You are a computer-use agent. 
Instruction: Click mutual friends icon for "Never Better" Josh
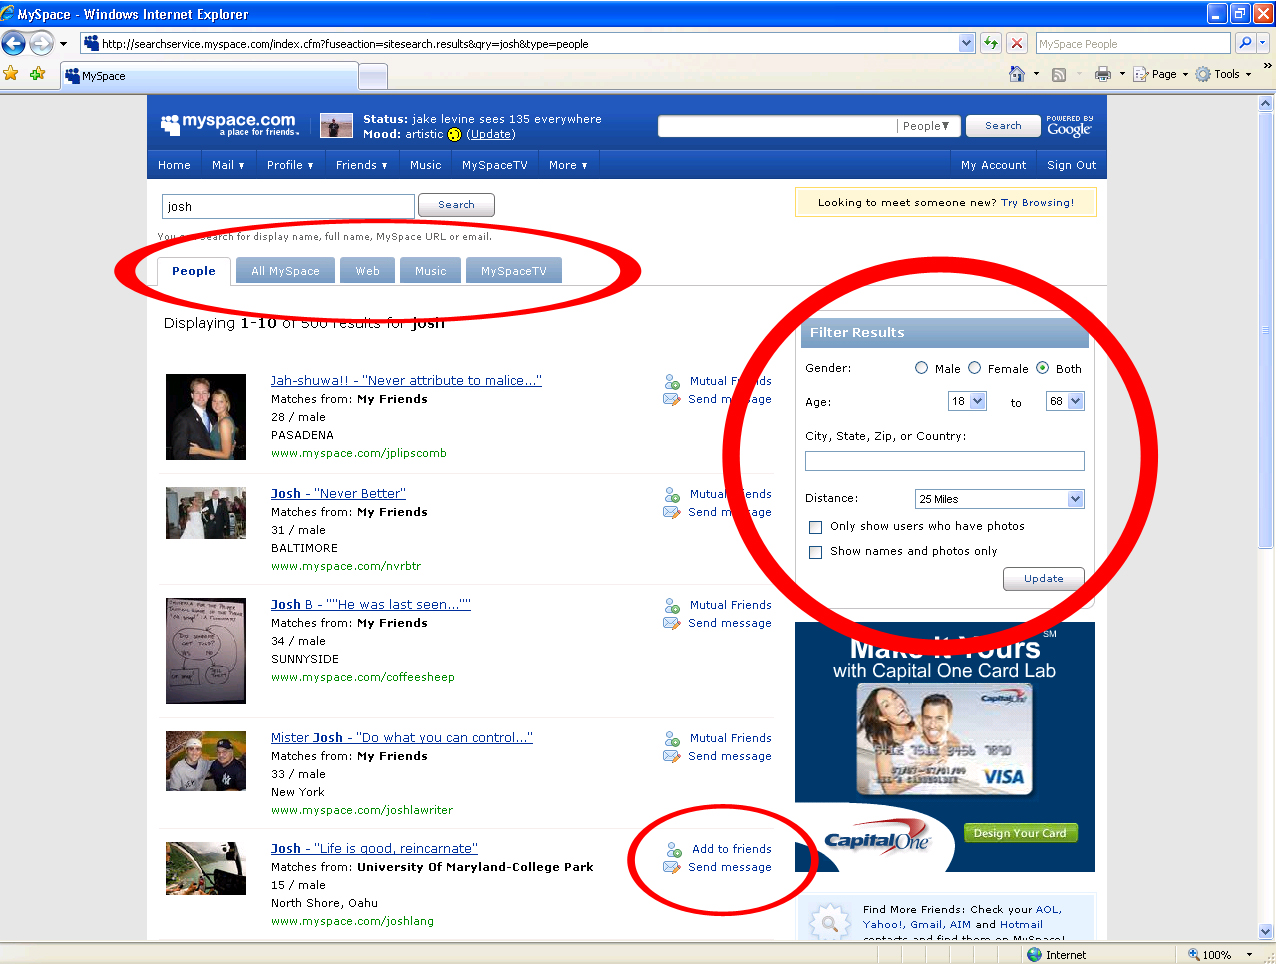673,494
